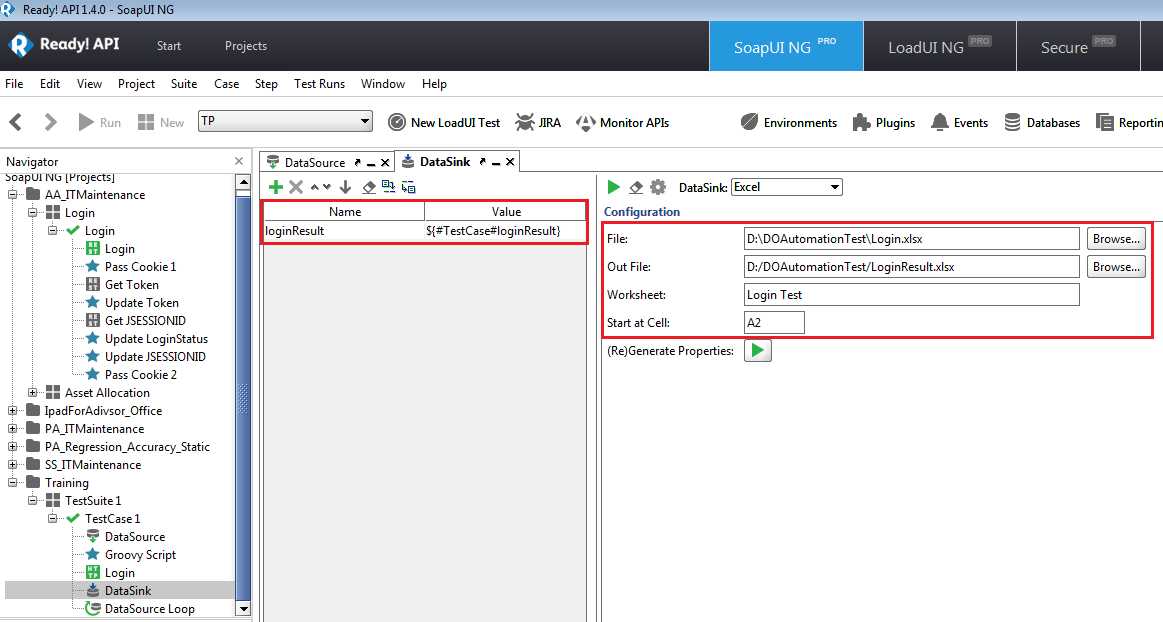Collapse the TestSuite 1 node
Viewport: 1163px width, 622px height.
[x=33, y=500]
